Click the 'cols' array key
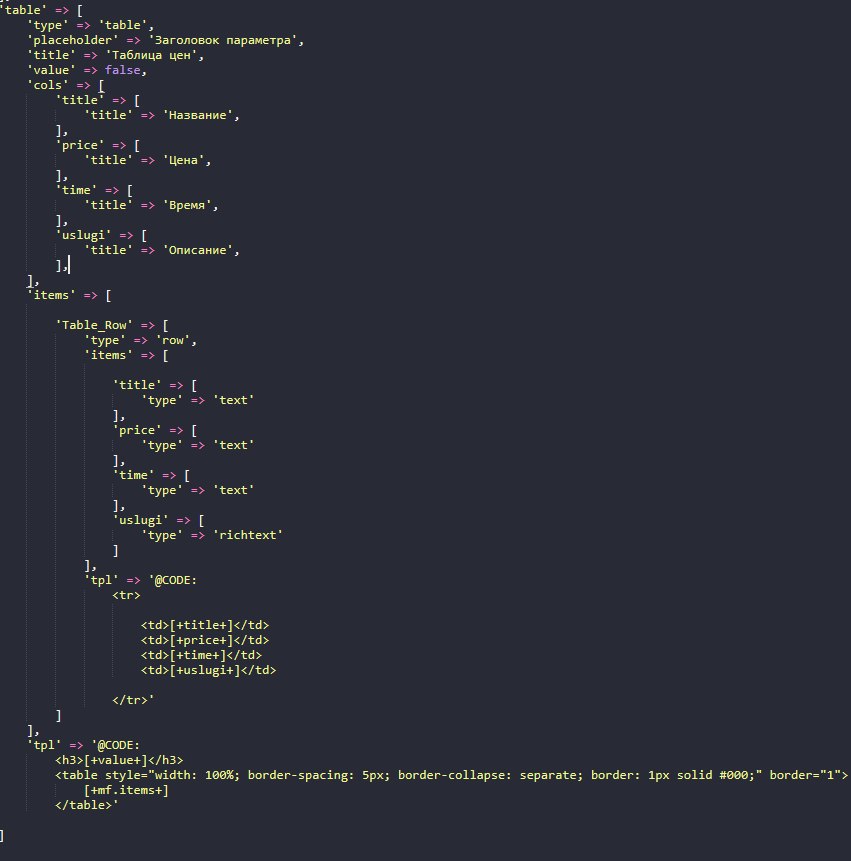 (x=48, y=85)
